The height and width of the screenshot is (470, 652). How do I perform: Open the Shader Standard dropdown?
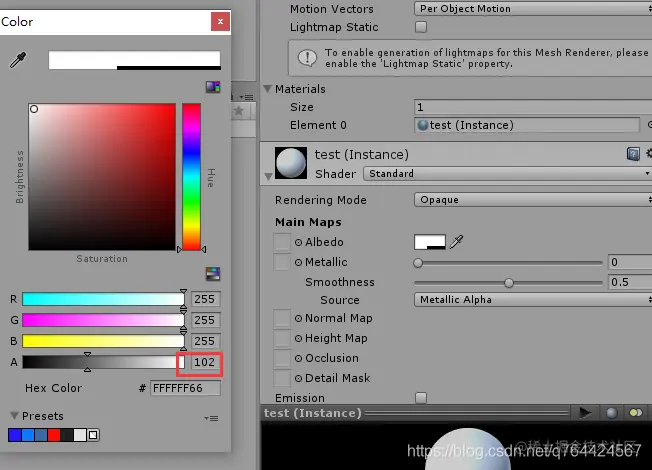tap(507, 173)
